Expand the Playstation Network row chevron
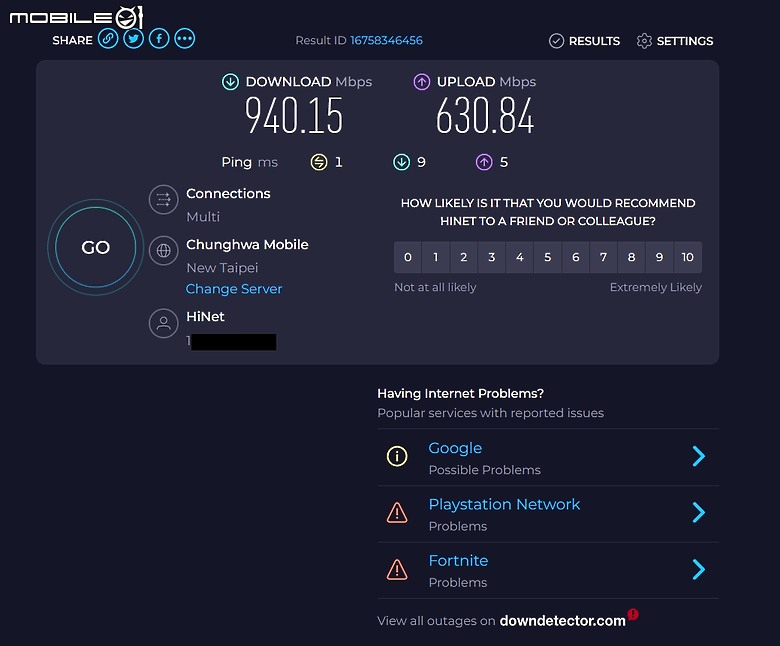This screenshot has width=780, height=646. tap(699, 512)
